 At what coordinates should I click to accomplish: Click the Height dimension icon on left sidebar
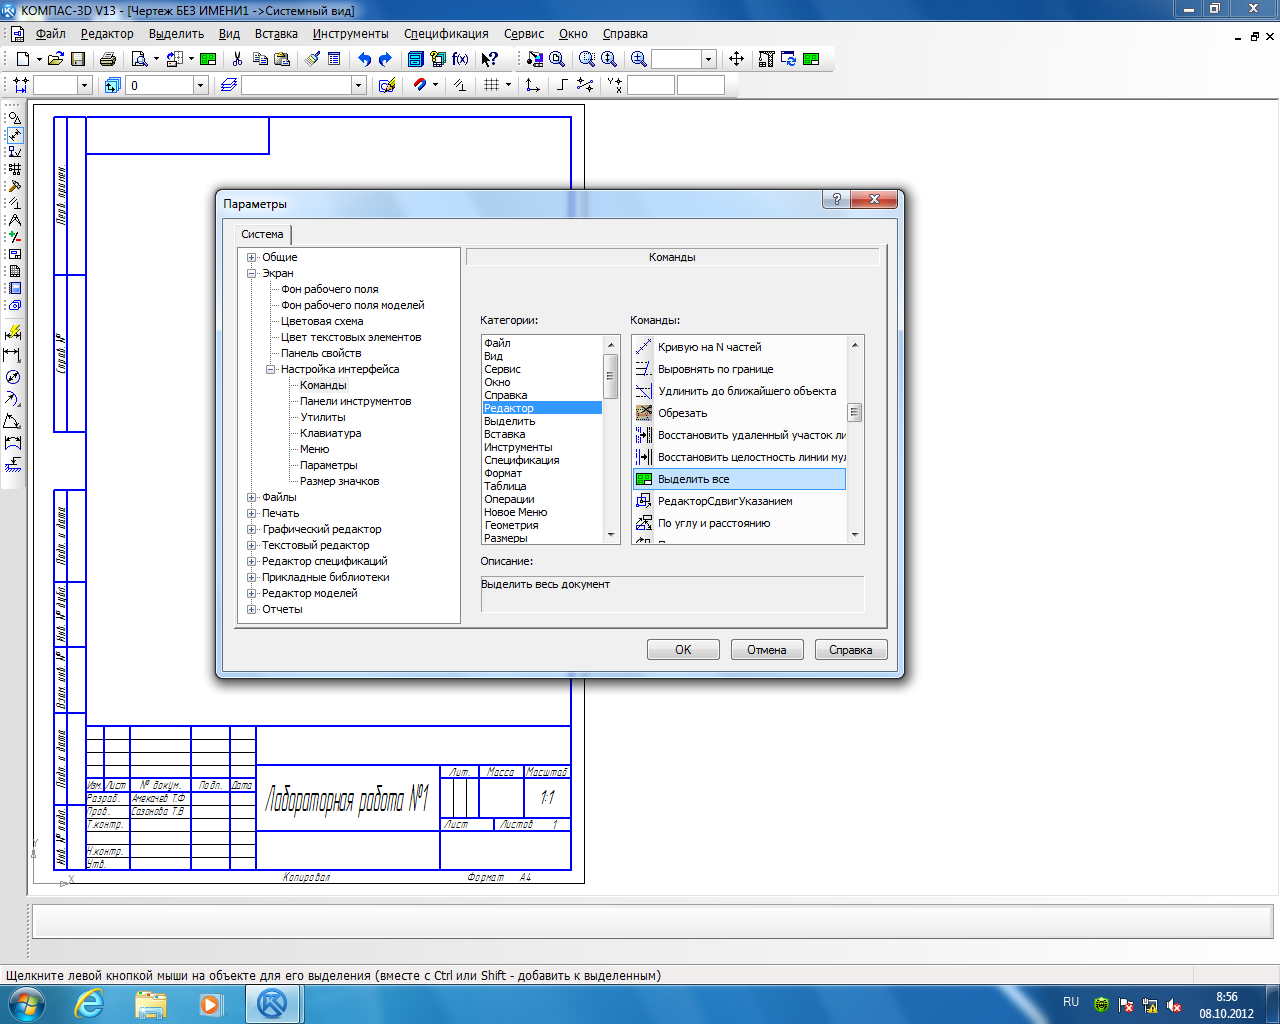[x=13, y=465]
